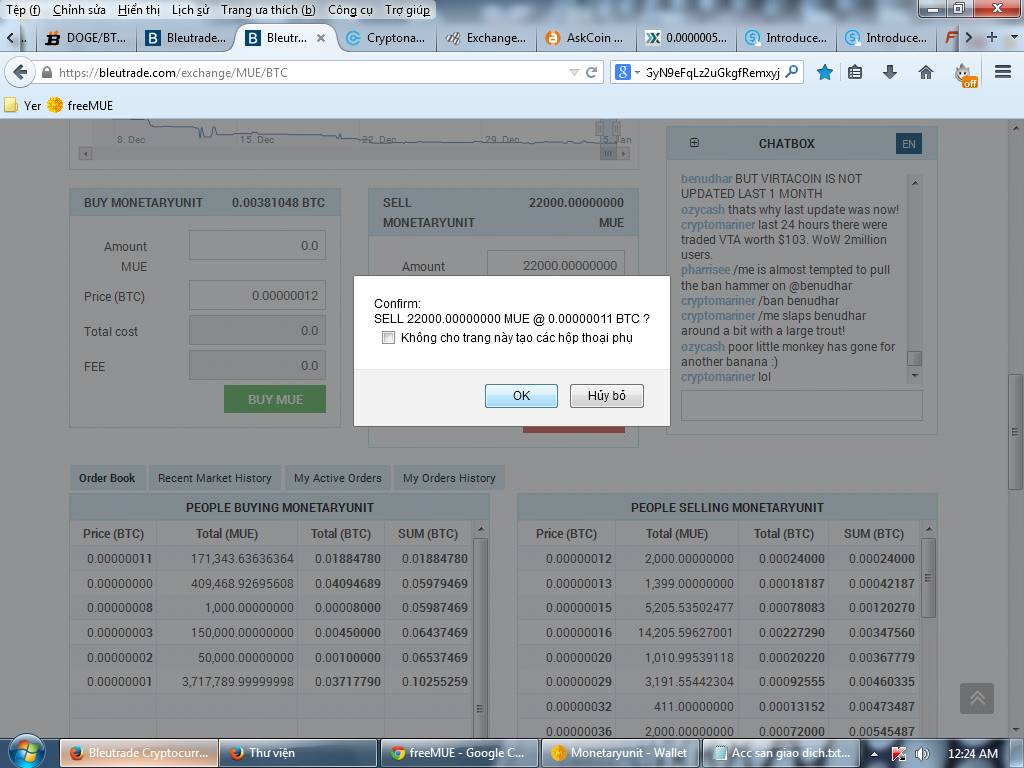Click the buy Price (BTC) input field
The height and width of the screenshot is (768, 1024).
click(257, 295)
